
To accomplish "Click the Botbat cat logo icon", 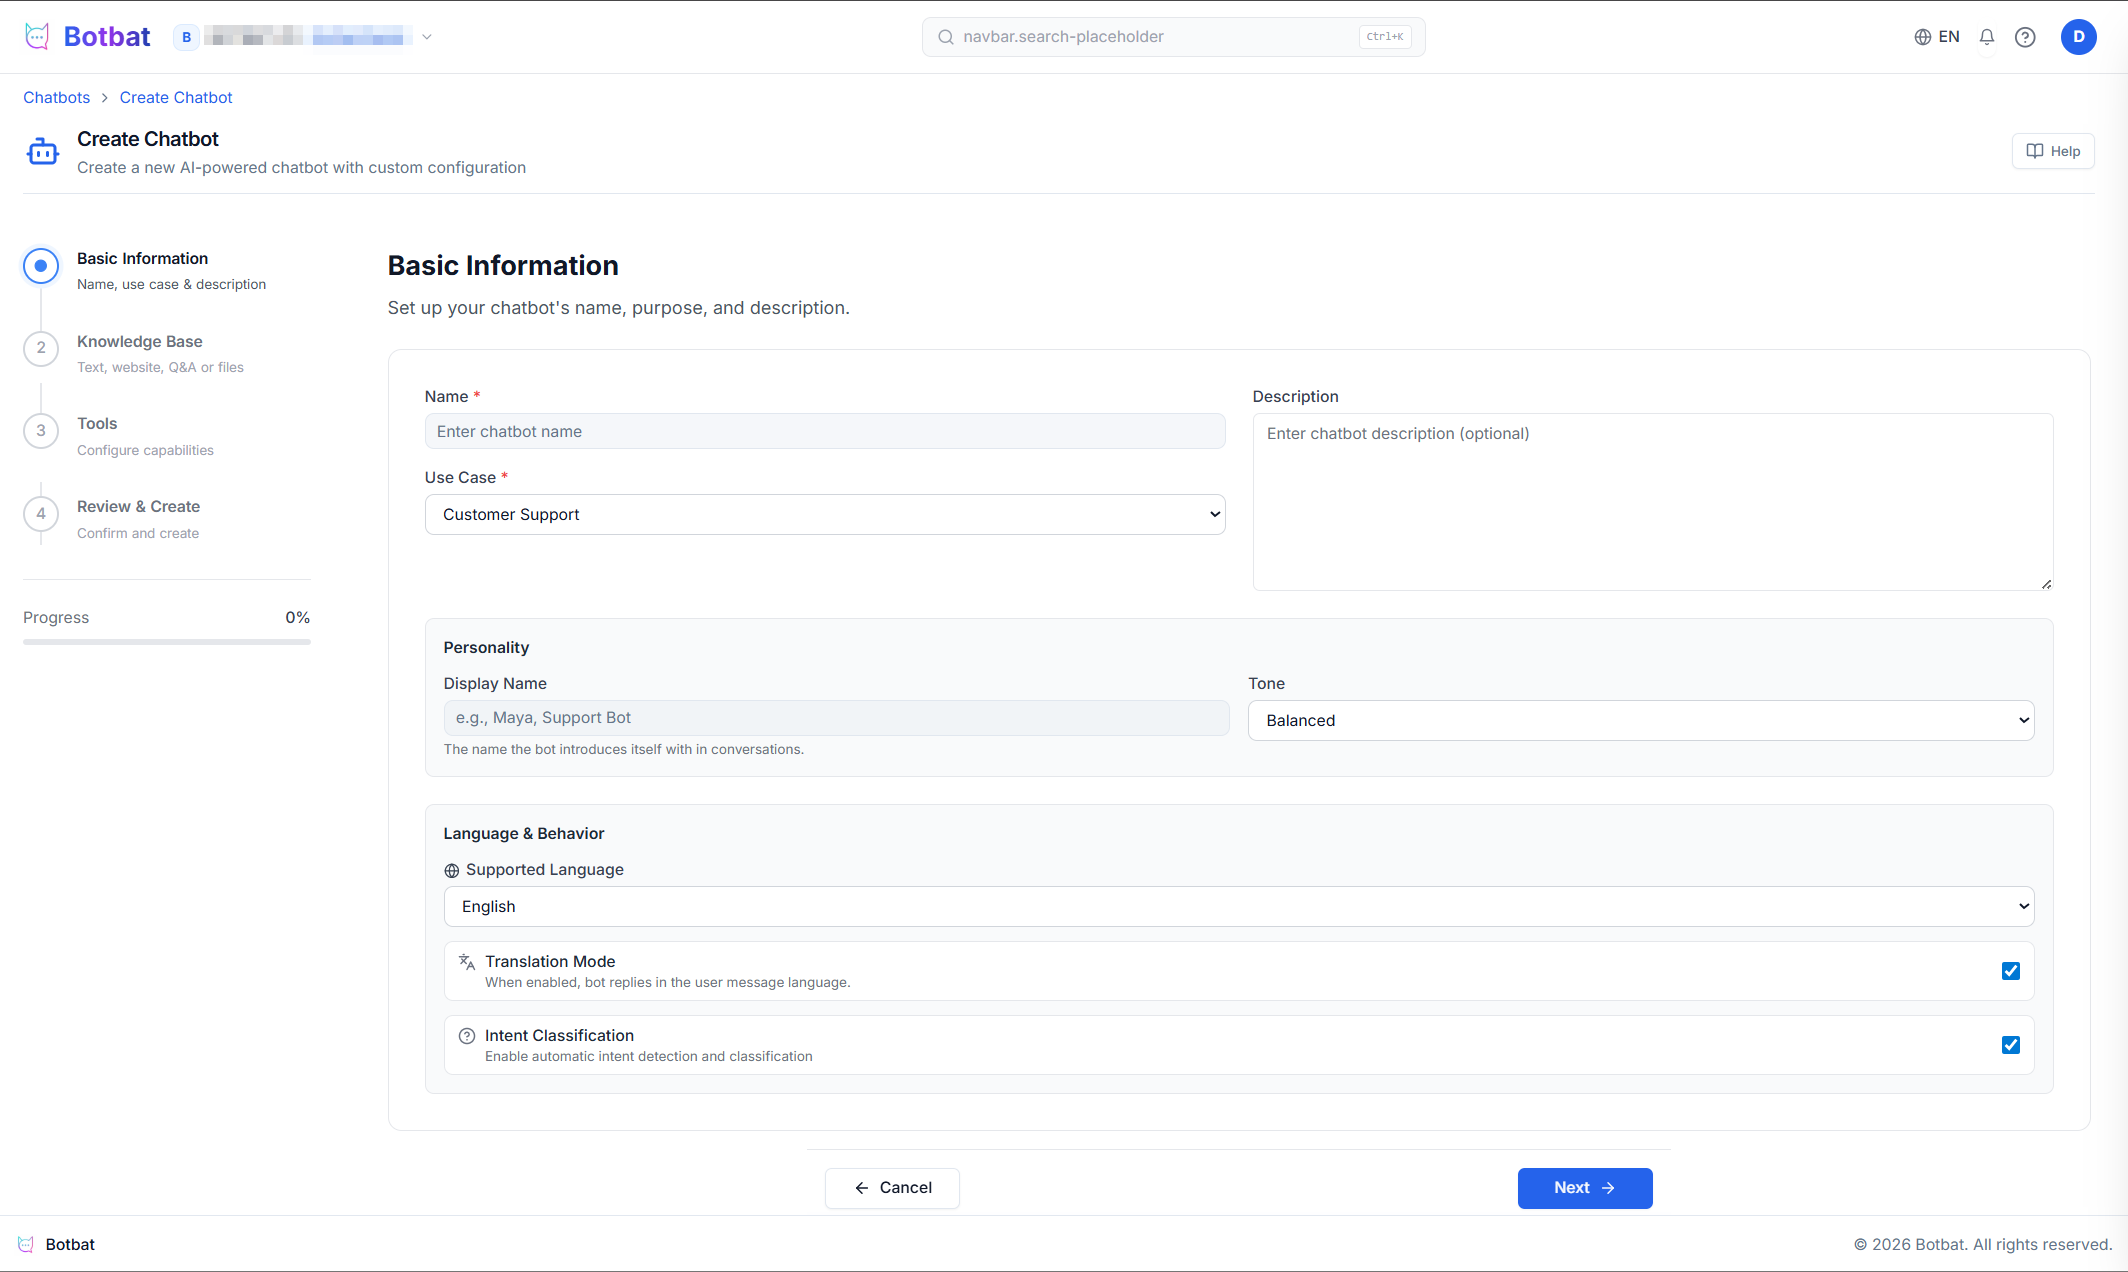I will (x=37, y=37).
